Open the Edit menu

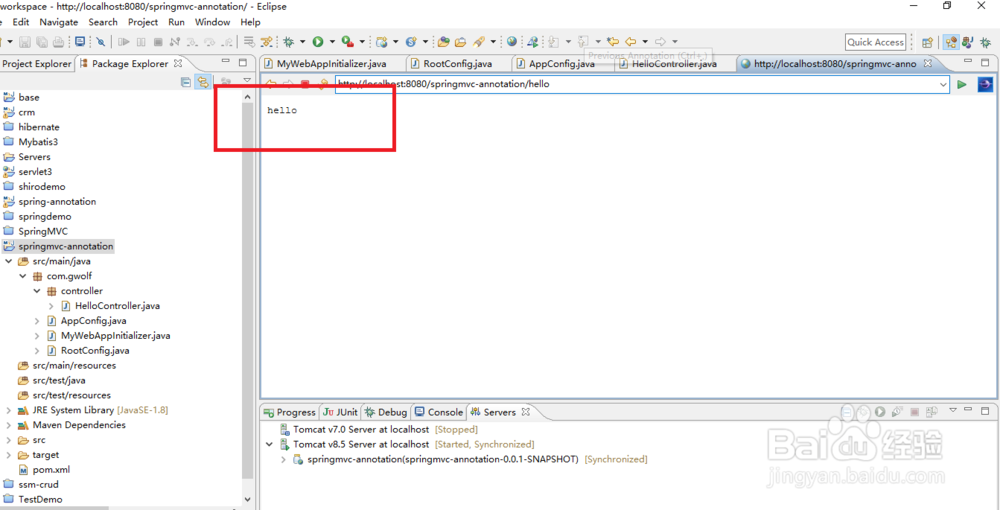tap(21, 22)
